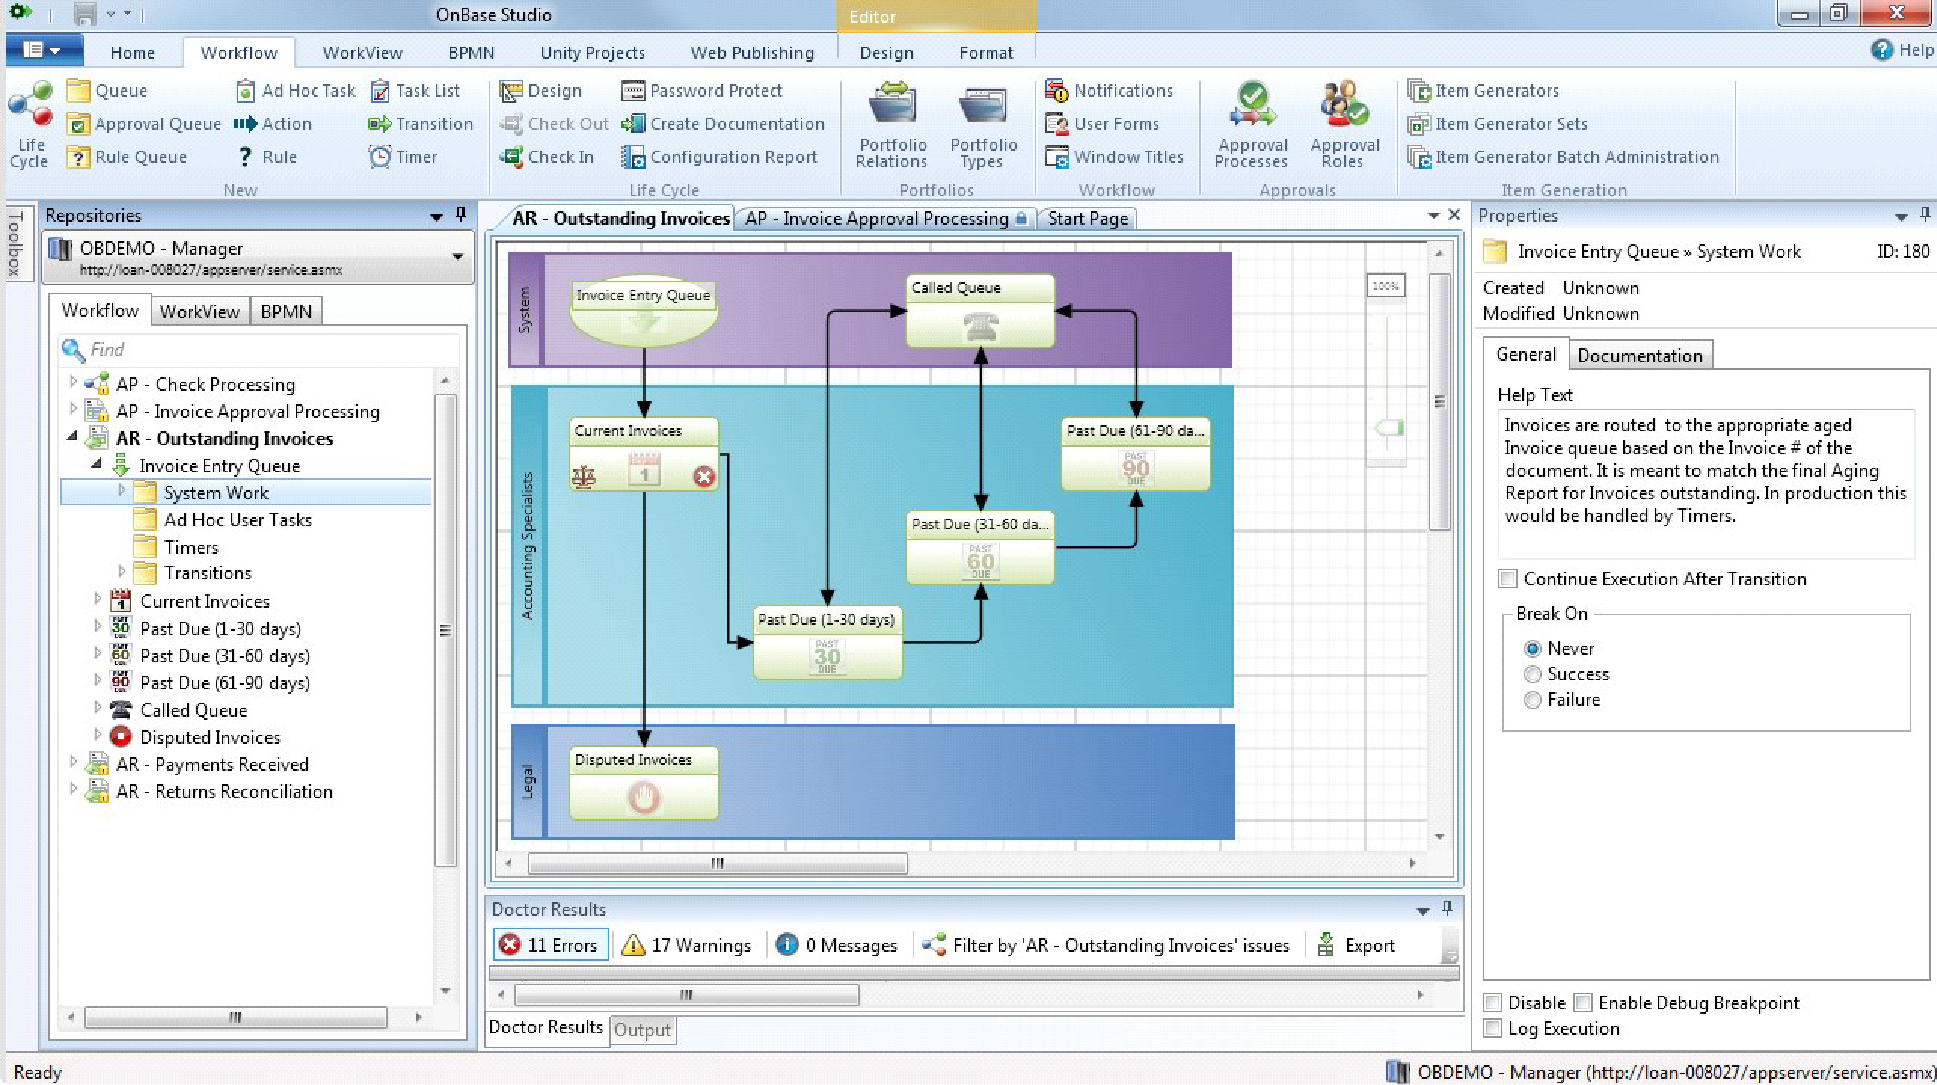Add an Ad Hoc Task
This screenshot has width=1937, height=1085.
(x=295, y=91)
